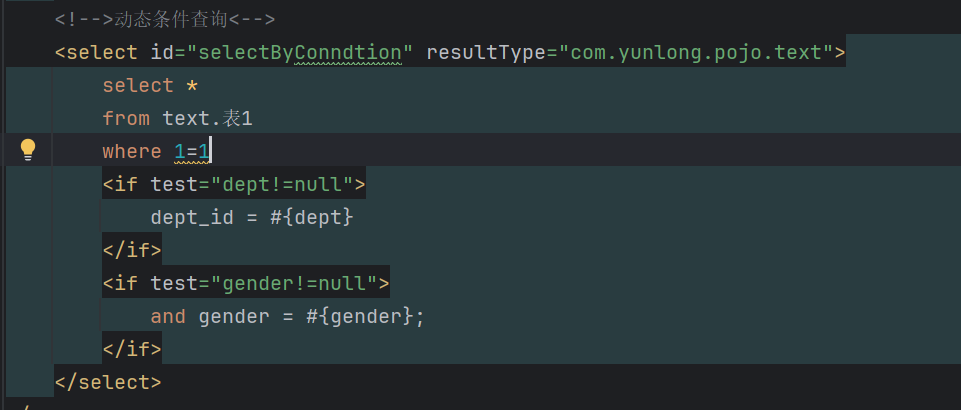The width and height of the screenshot is (961, 410).
Task: Click the resultType attribute name
Action: (486, 53)
